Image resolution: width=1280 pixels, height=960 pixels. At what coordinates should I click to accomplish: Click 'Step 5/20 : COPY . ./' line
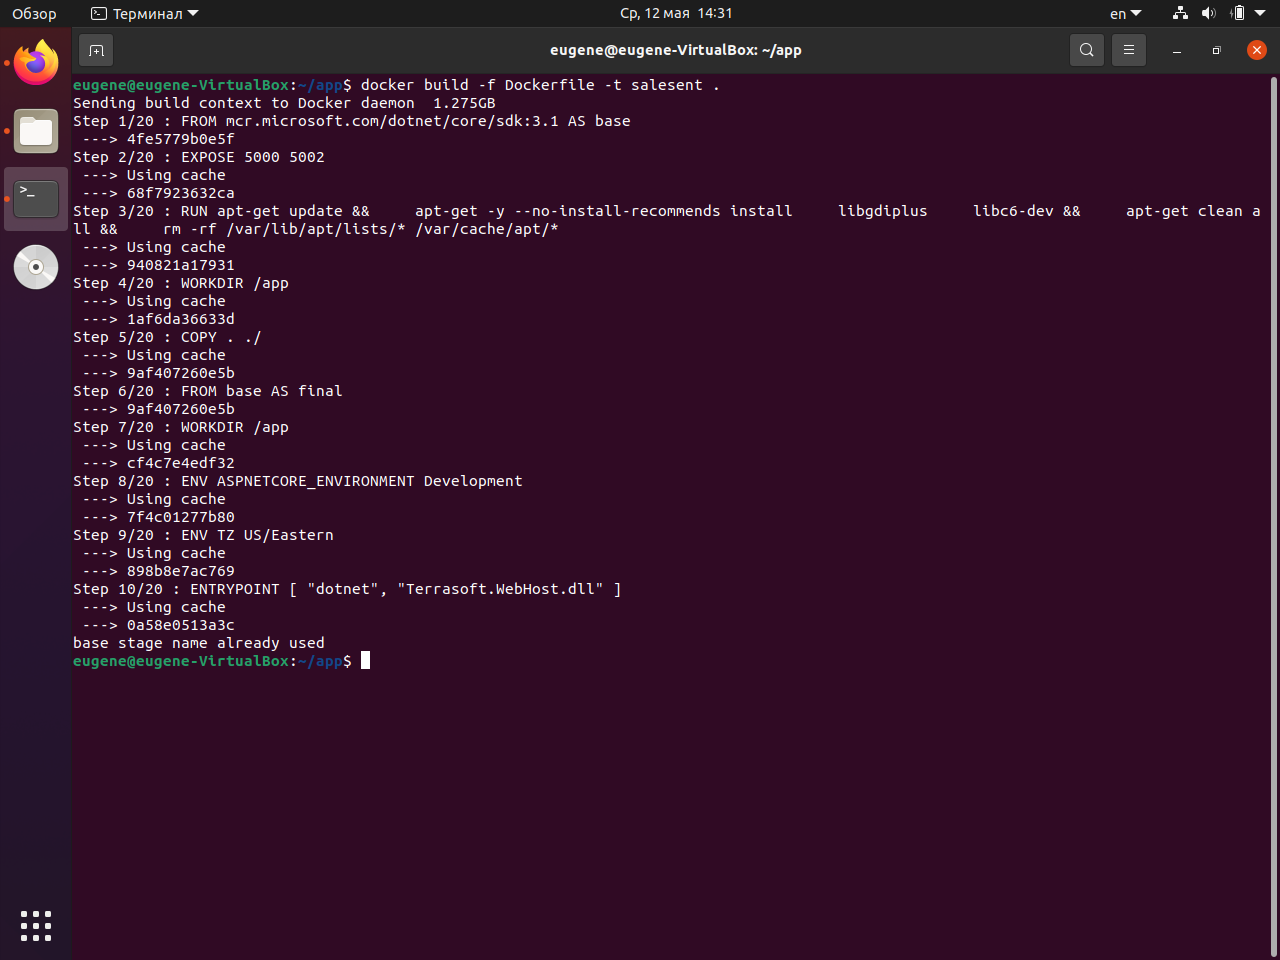point(167,337)
